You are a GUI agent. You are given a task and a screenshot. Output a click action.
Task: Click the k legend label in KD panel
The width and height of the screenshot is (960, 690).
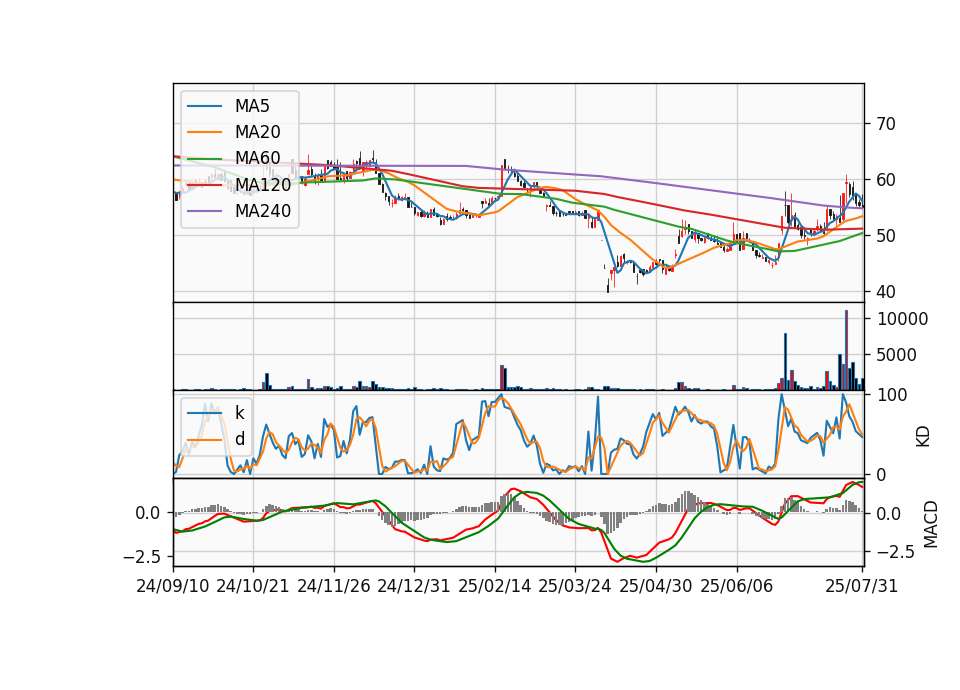pyautogui.click(x=240, y=413)
